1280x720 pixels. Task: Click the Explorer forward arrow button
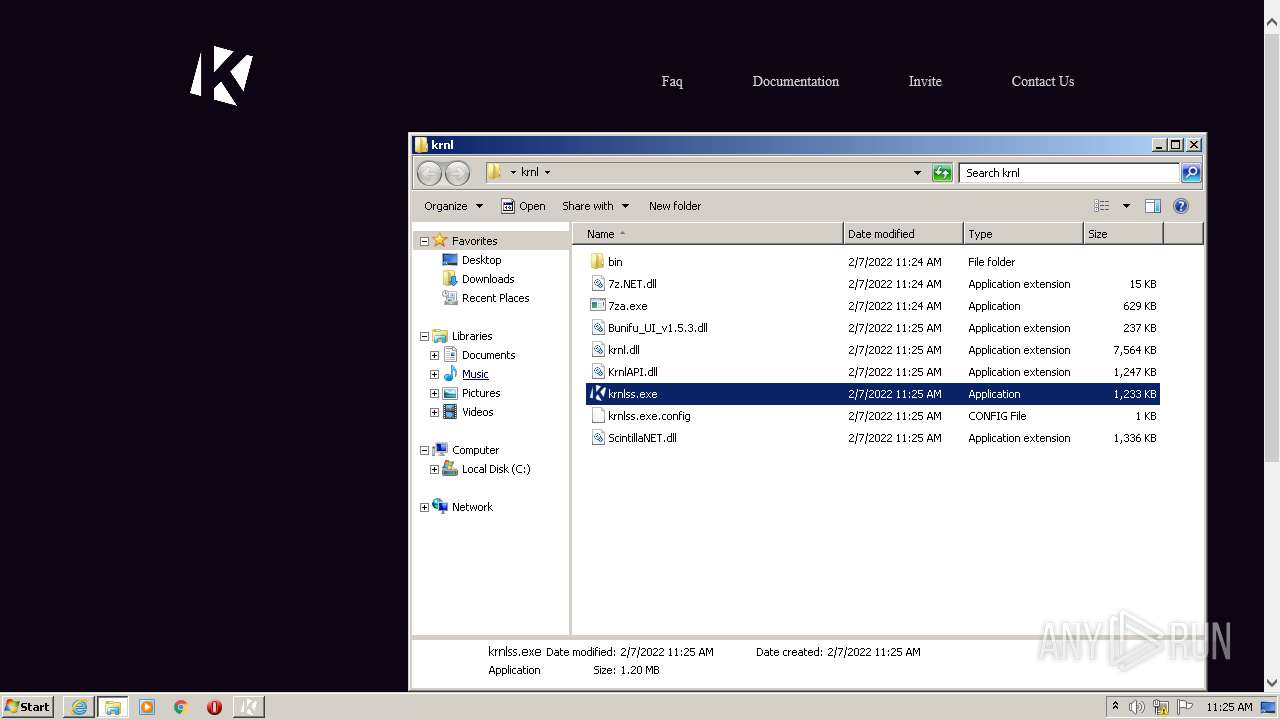(x=457, y=173)
